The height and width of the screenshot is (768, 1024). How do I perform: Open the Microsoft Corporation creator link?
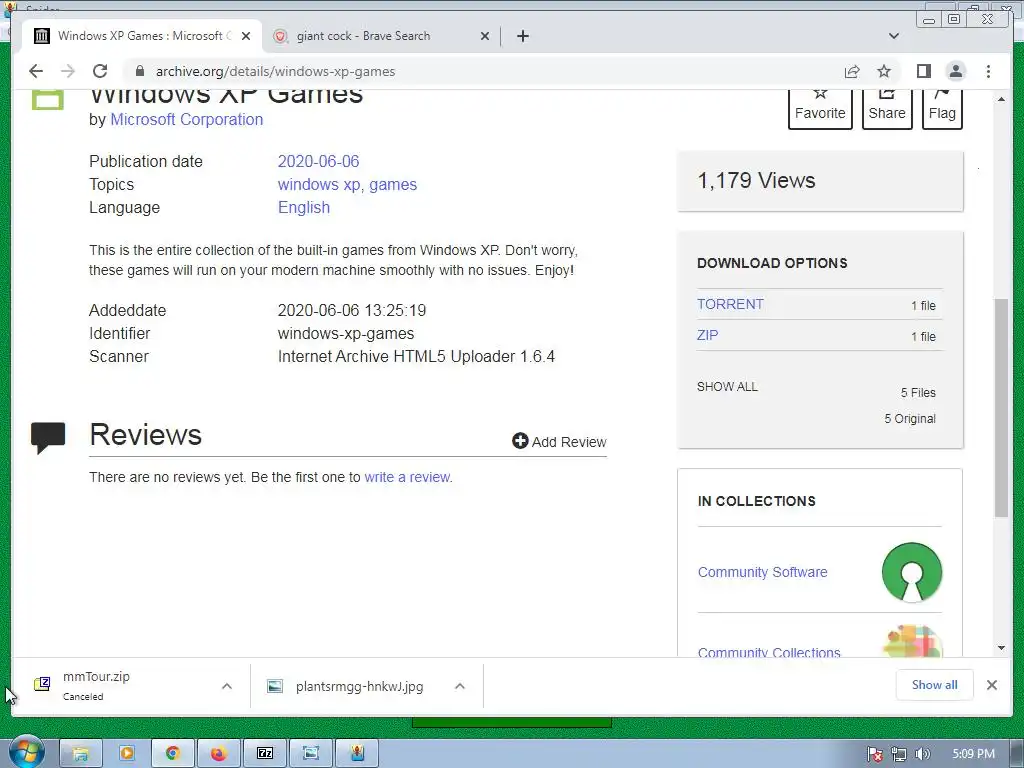coord(186,120)
